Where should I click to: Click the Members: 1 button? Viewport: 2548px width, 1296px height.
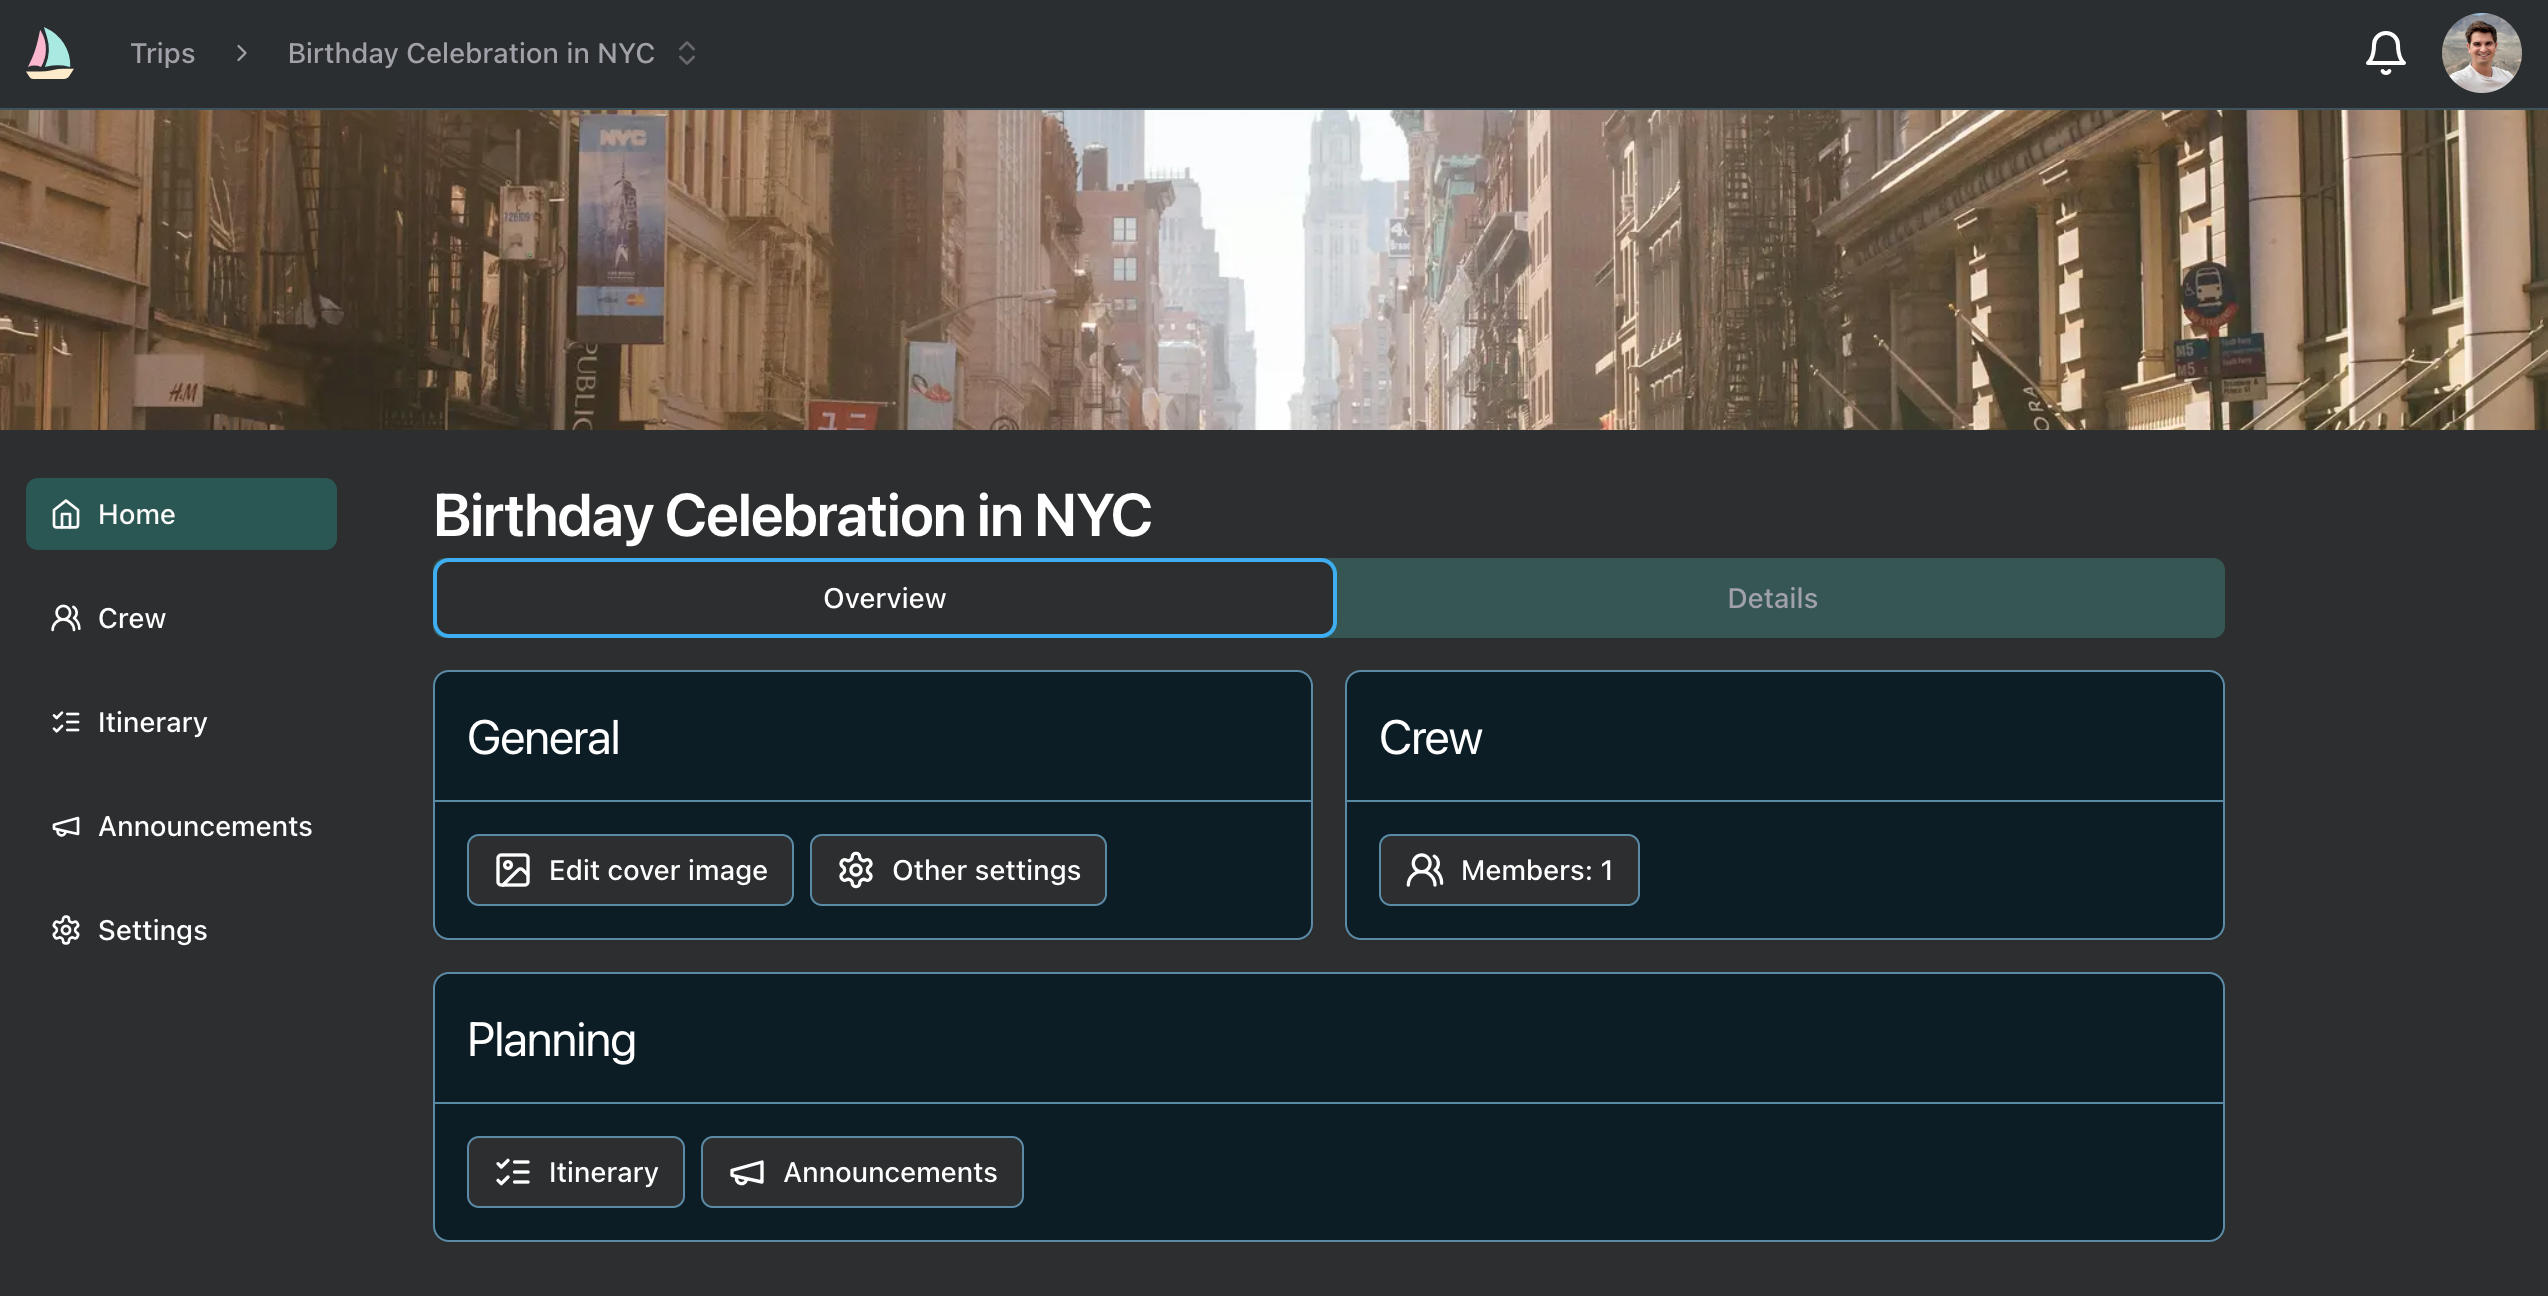[1509, 870]
